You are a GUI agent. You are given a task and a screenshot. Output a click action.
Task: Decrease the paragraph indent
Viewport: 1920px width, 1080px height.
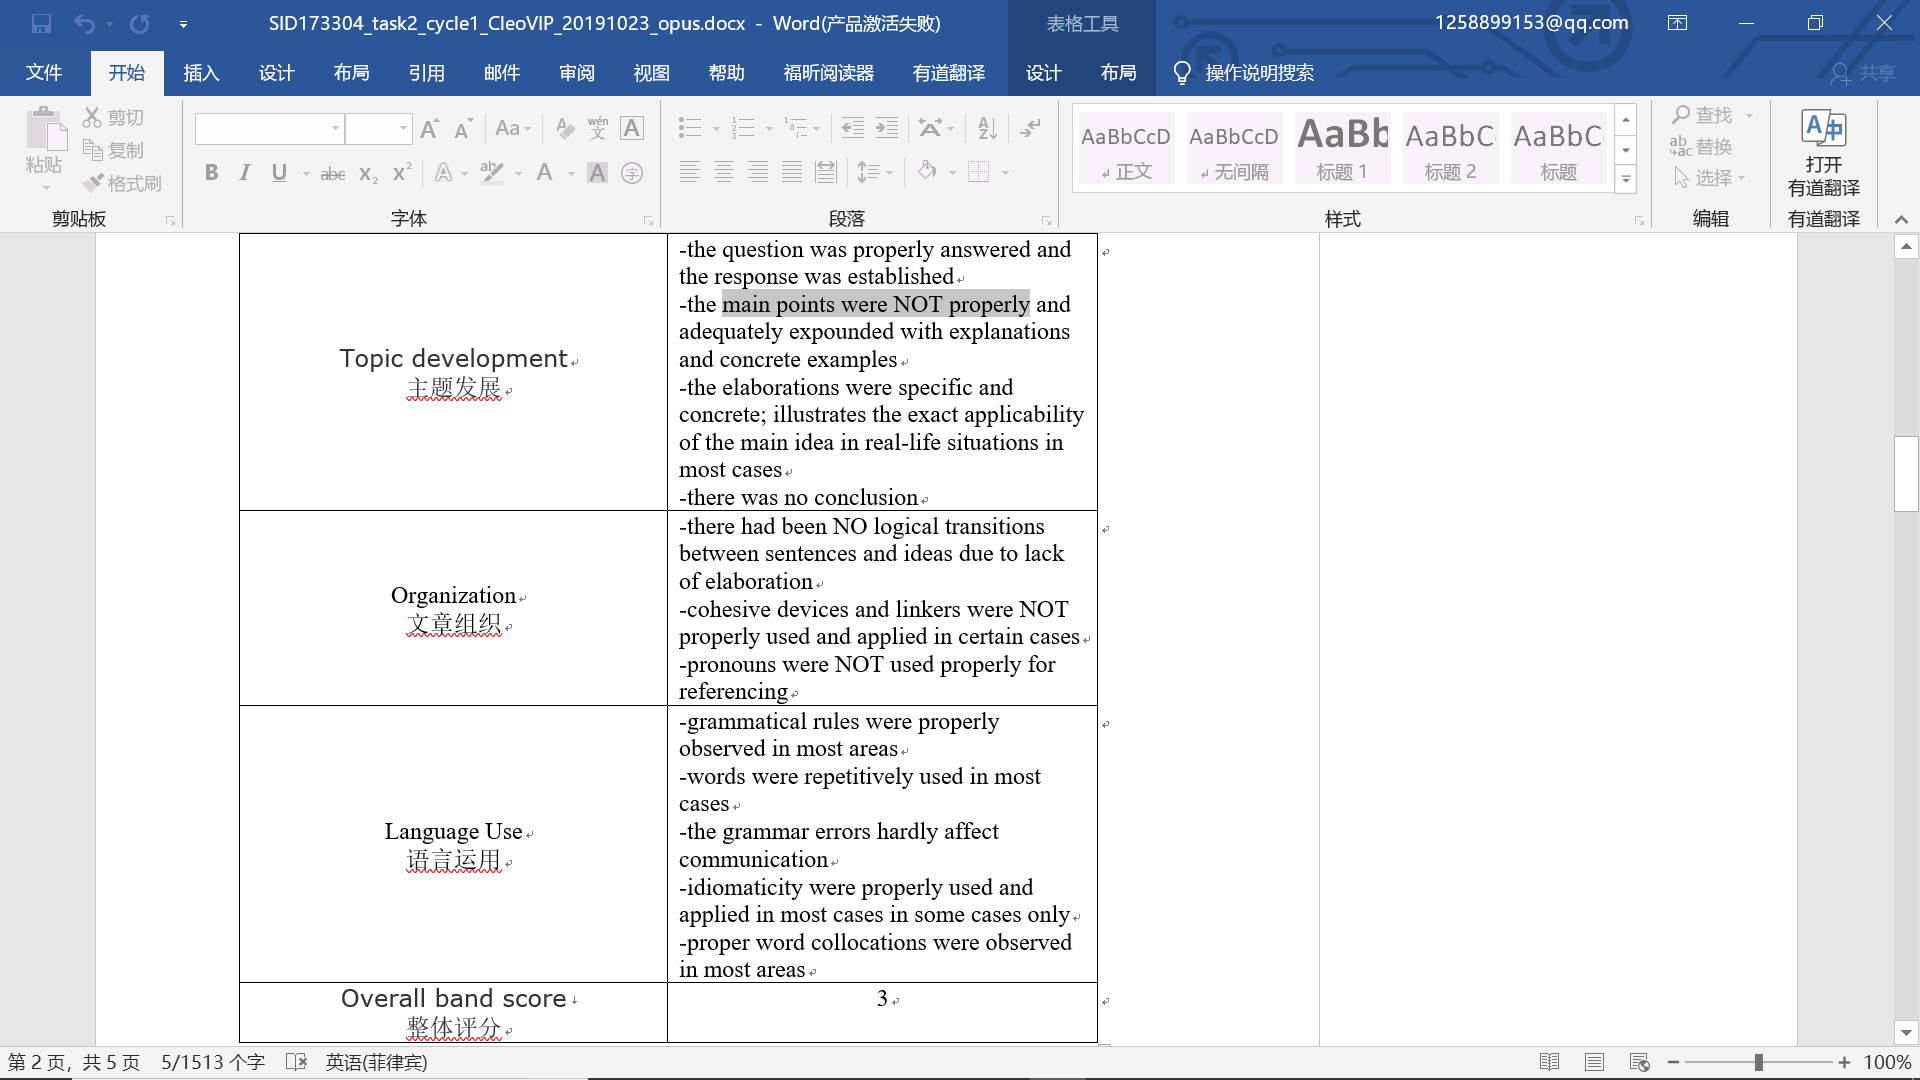tap(853, 128)
